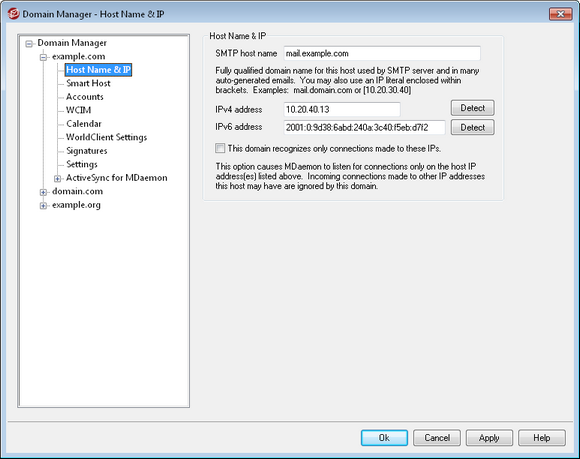Select the Signatures tree item
The width and height of the screenshot is (580, 459).
tap(87, 151)
